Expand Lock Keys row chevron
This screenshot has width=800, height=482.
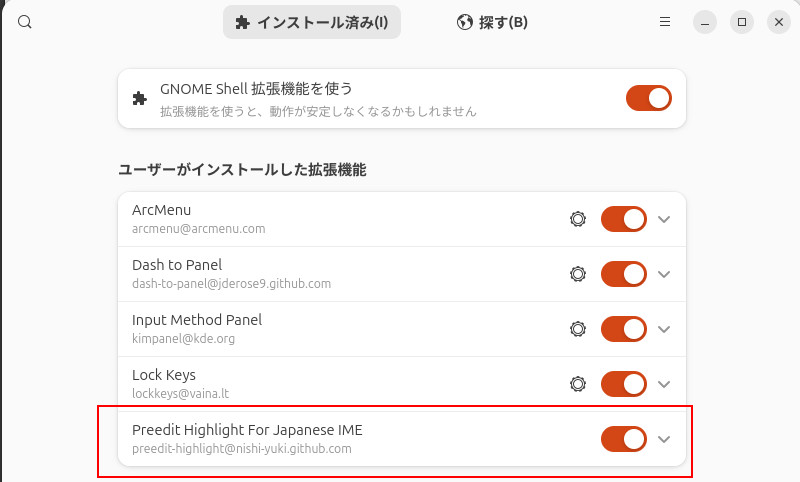pyautogui.click(x=664, y=383)
